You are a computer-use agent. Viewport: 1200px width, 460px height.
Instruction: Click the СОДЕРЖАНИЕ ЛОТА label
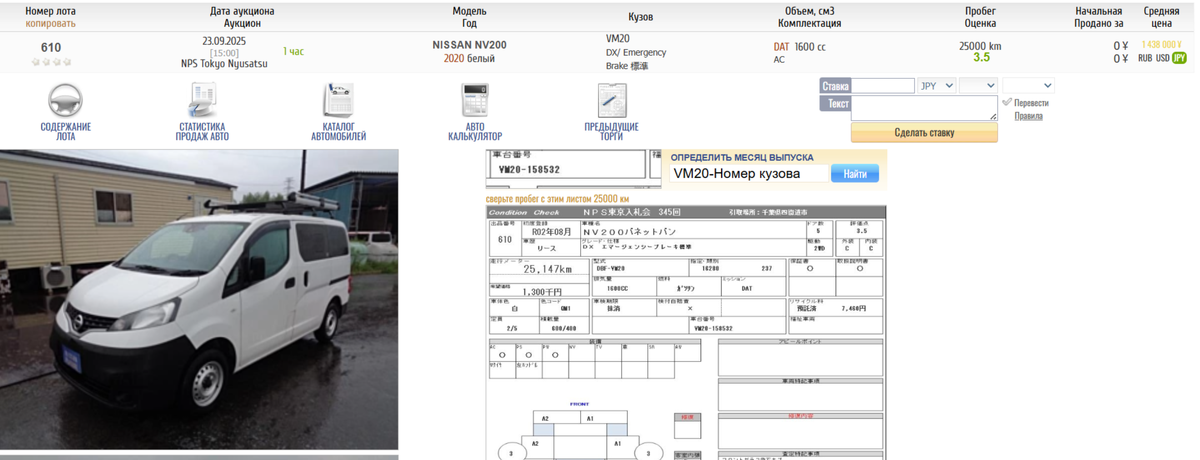66,131
